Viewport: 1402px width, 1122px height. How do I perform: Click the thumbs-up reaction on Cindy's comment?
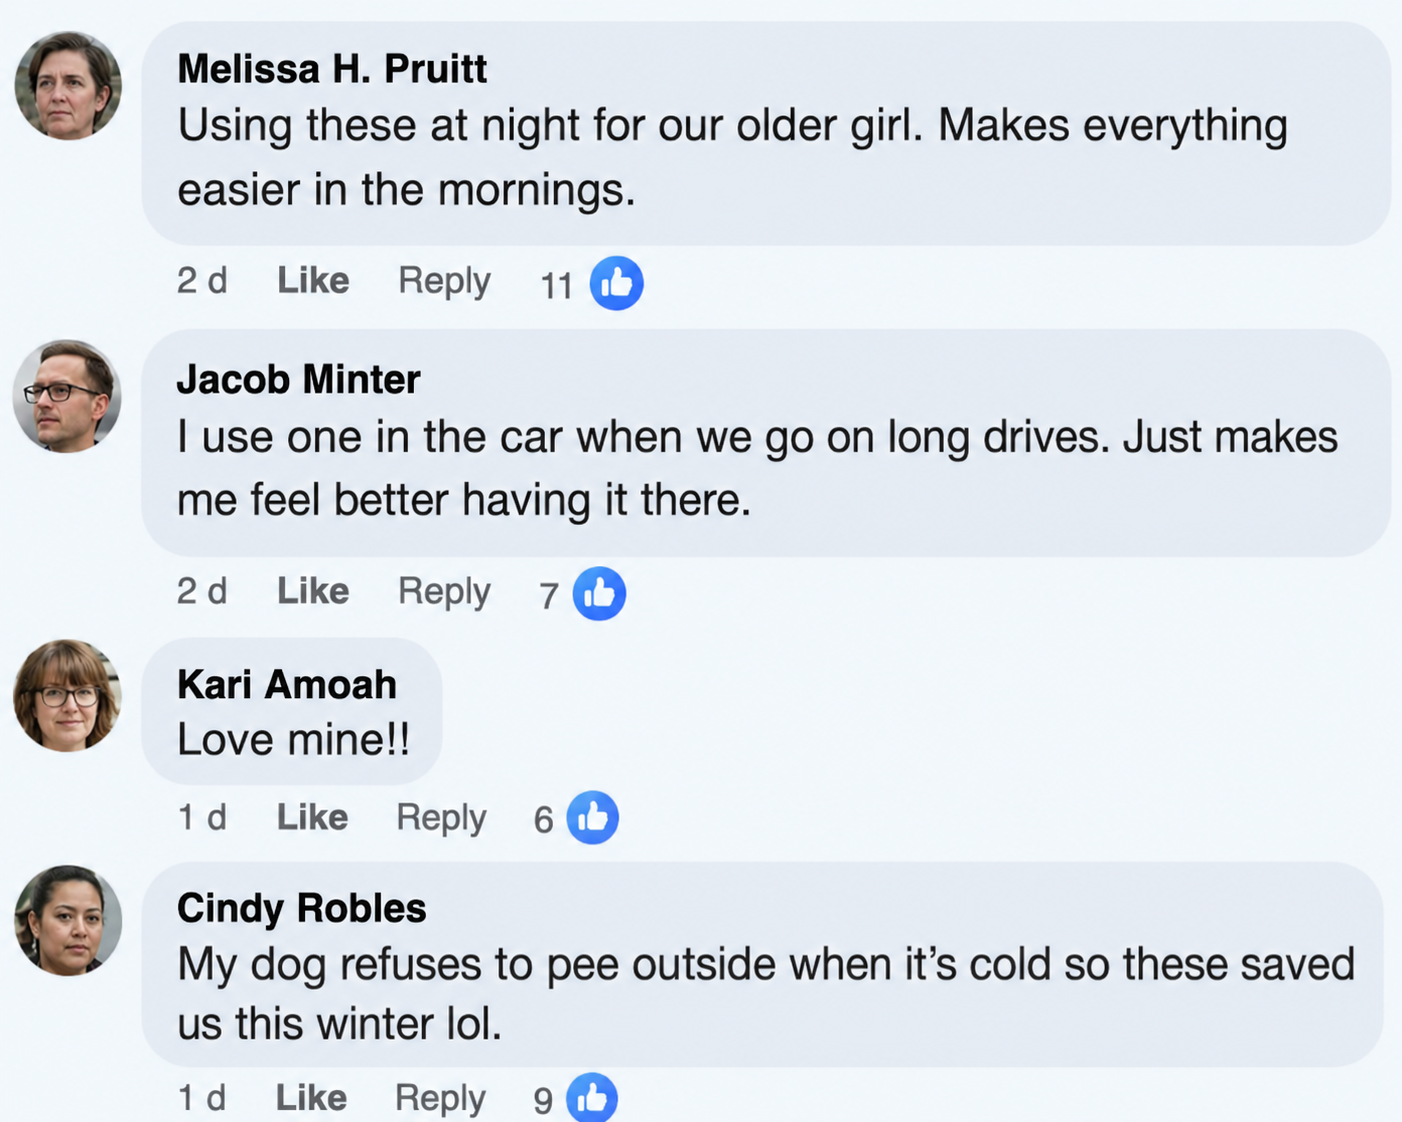coord(592,1098)
